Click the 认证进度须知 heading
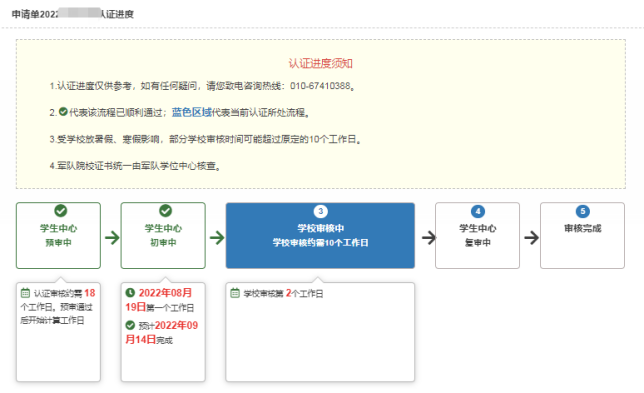The height and width of the screenshot is (393, 644). pyautogui.click(x=320, y=63)
